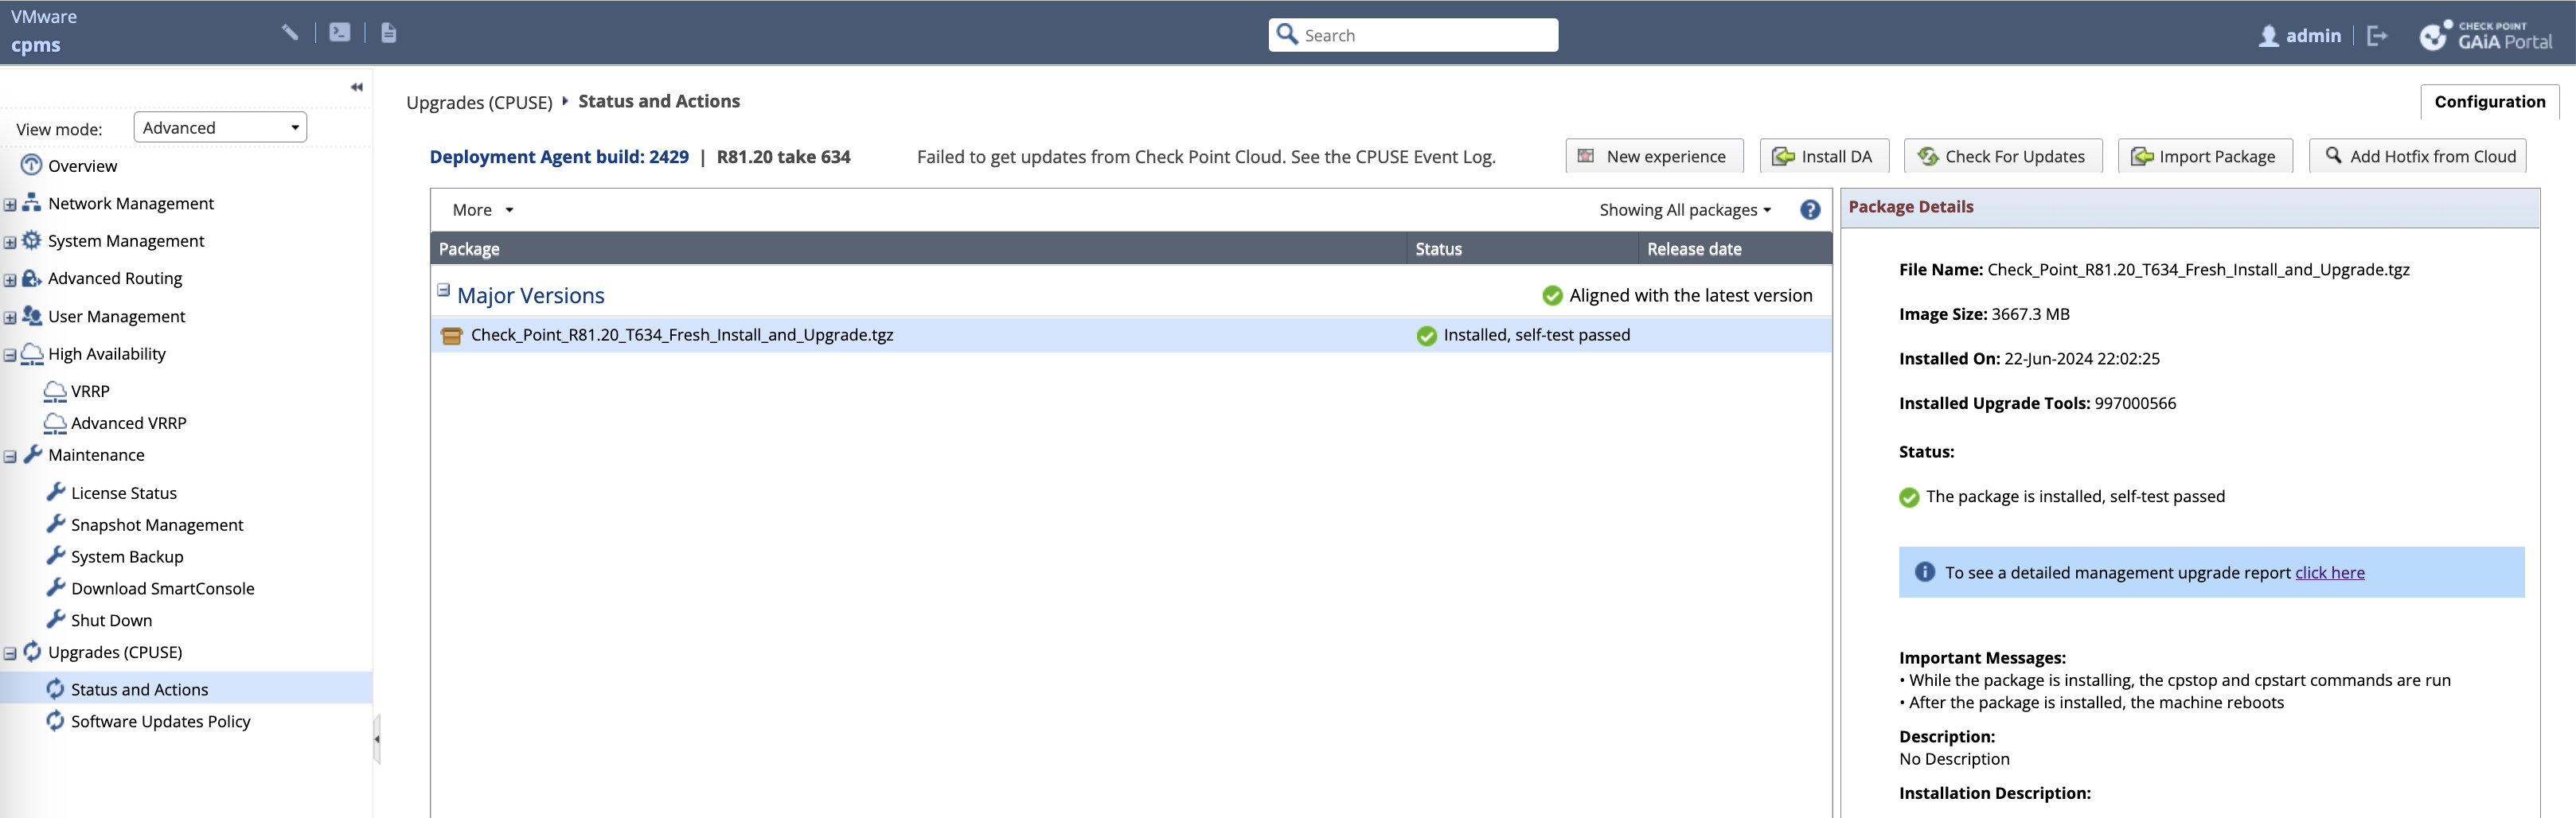Open the More actions dropdown
This screenshot has height=818, width=2576.
482,210
